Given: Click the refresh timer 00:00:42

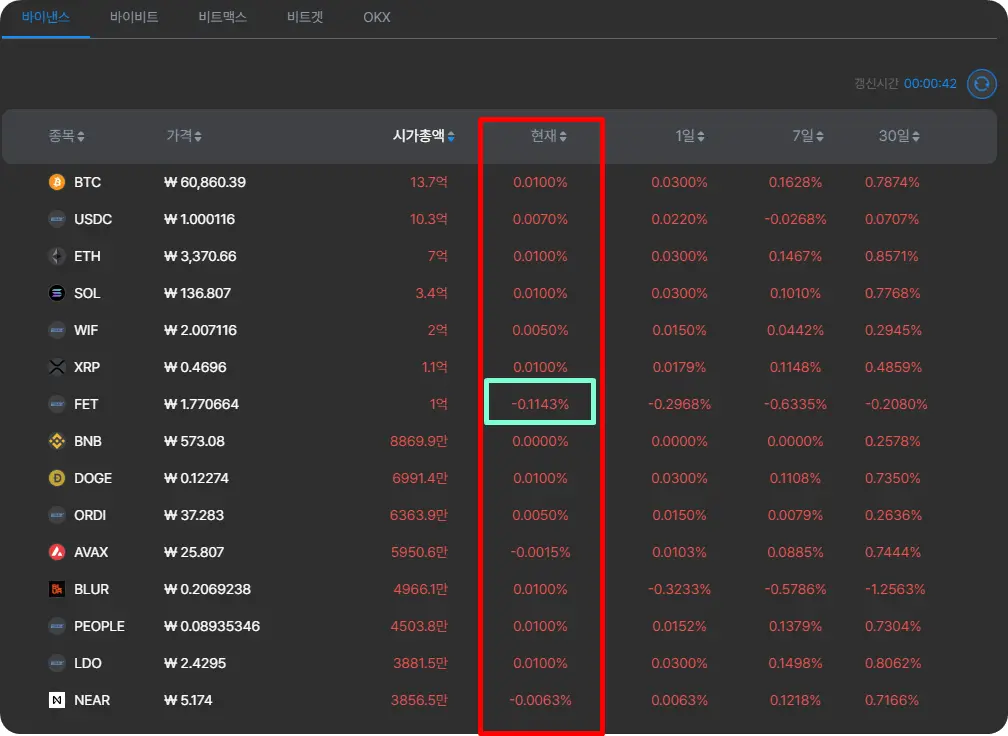Looking at the screenshot, I should pyautogui.click(x=930, y=84).
